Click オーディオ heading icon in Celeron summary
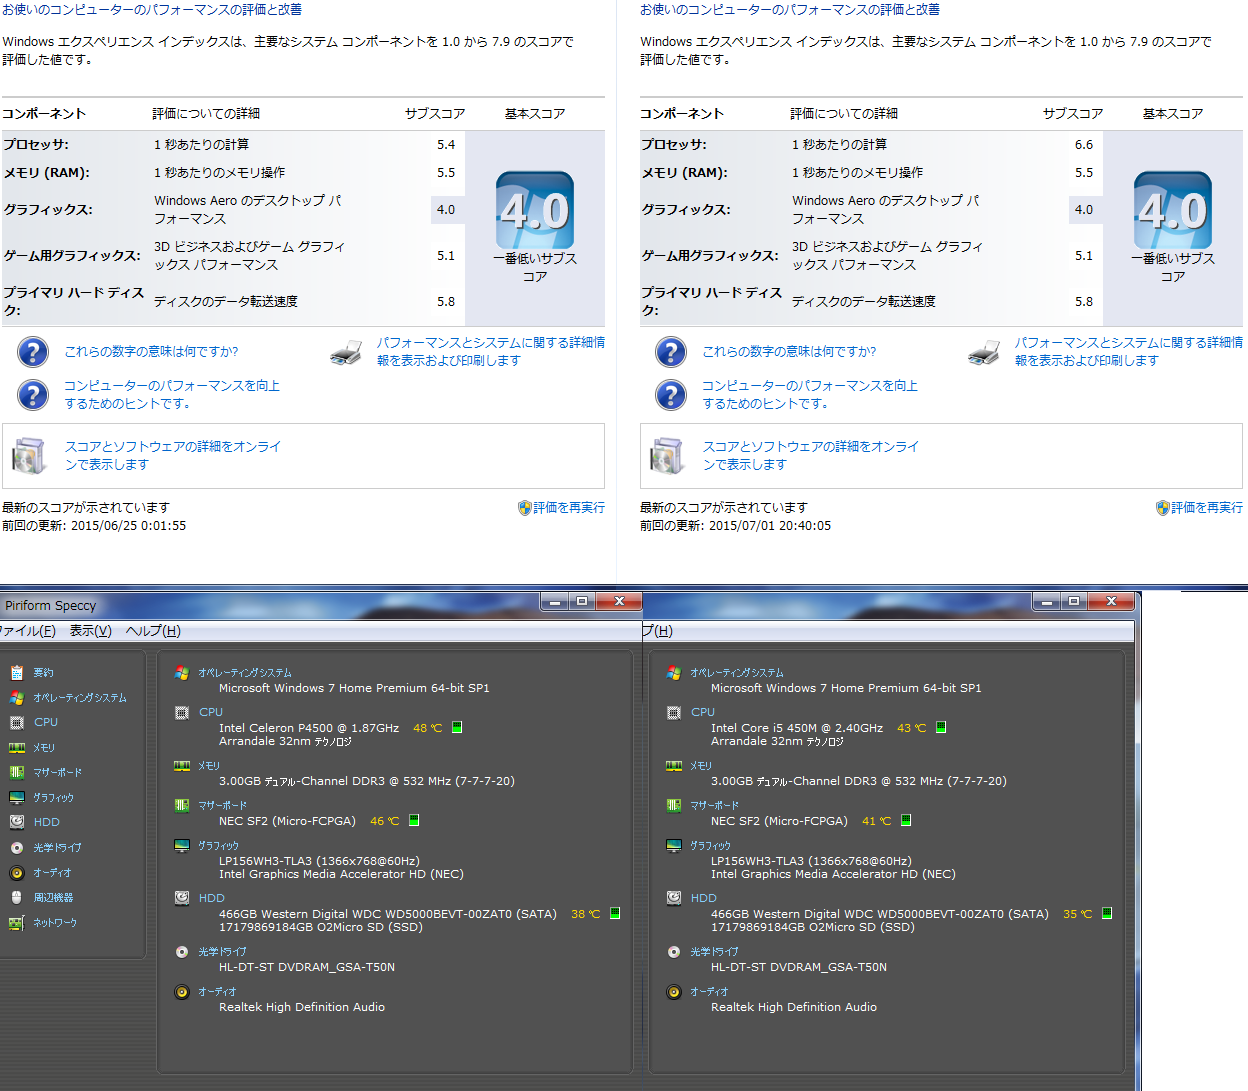Viewport: 1248px width, 1091px height. [182, 991]
